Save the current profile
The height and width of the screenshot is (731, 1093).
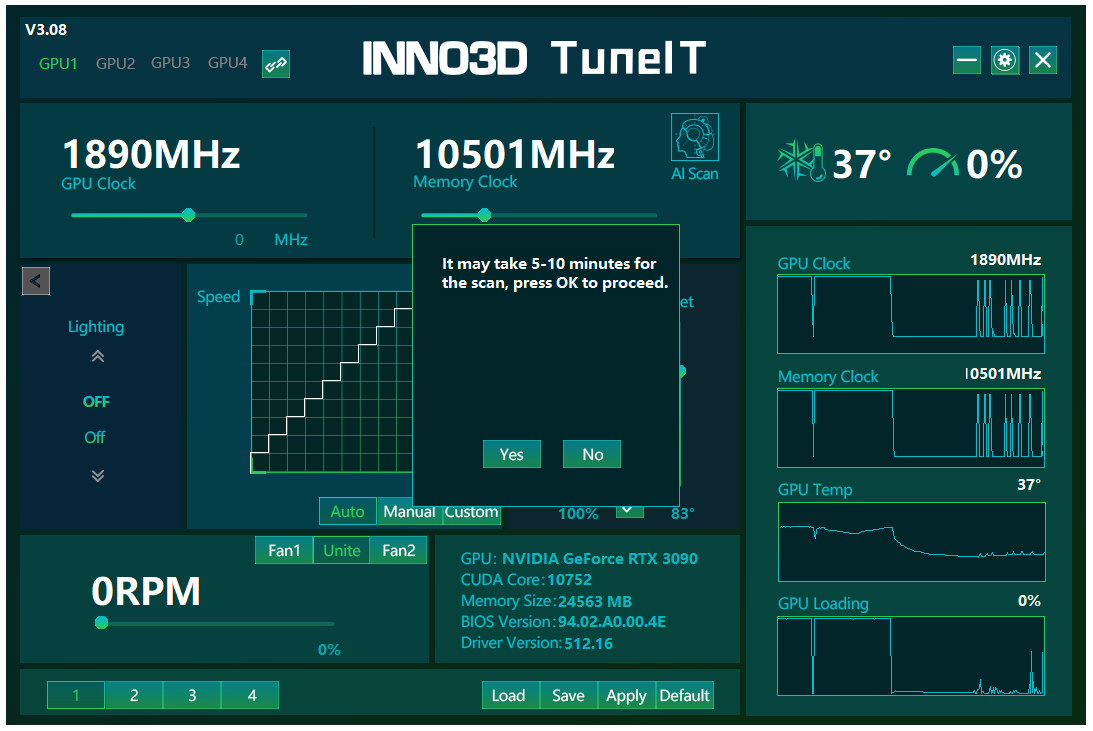568,695
